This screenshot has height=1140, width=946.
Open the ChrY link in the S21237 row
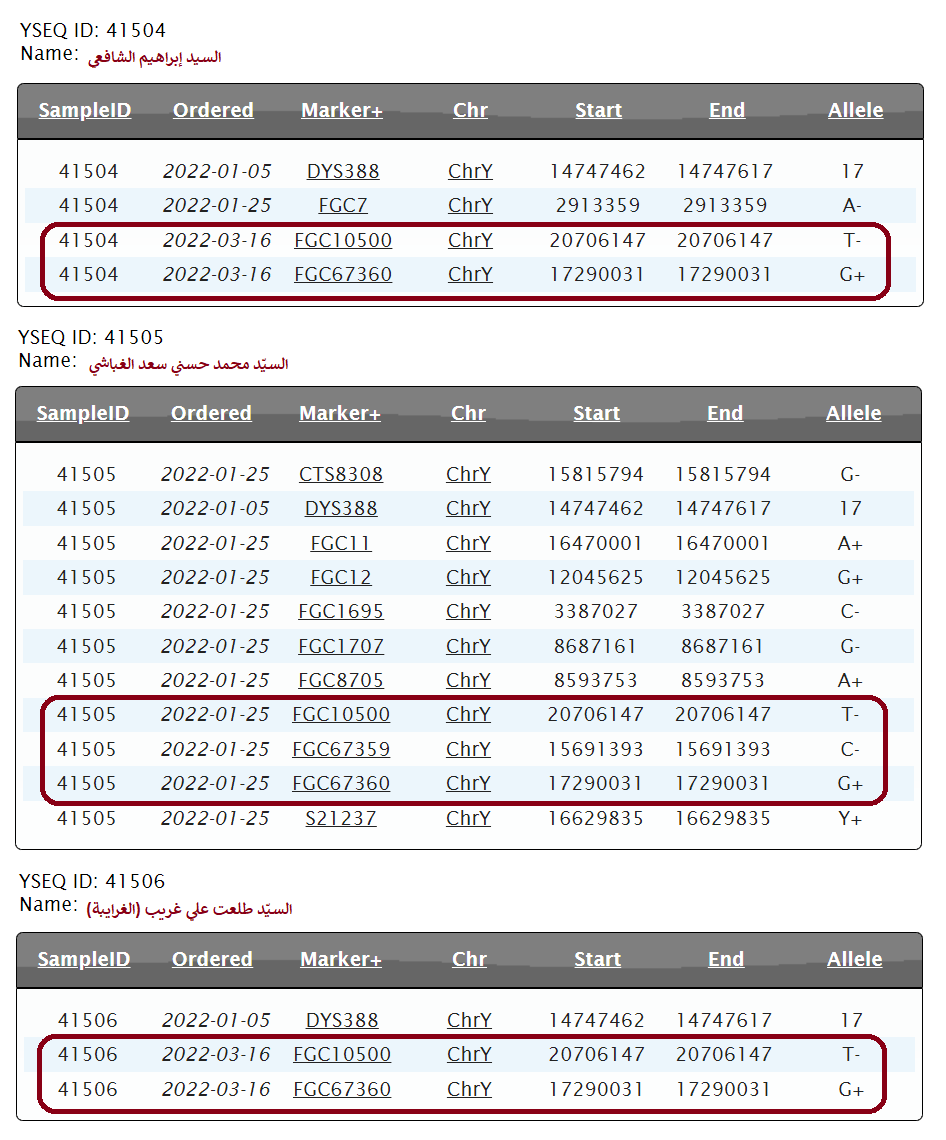(x=468, y=819)
